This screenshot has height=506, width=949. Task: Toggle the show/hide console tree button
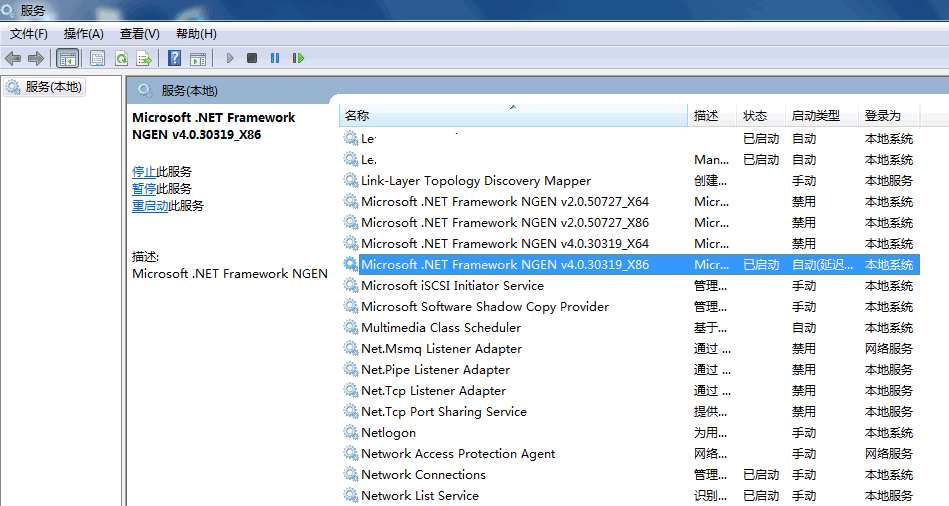pyautogui.click(x=67, y=58)
